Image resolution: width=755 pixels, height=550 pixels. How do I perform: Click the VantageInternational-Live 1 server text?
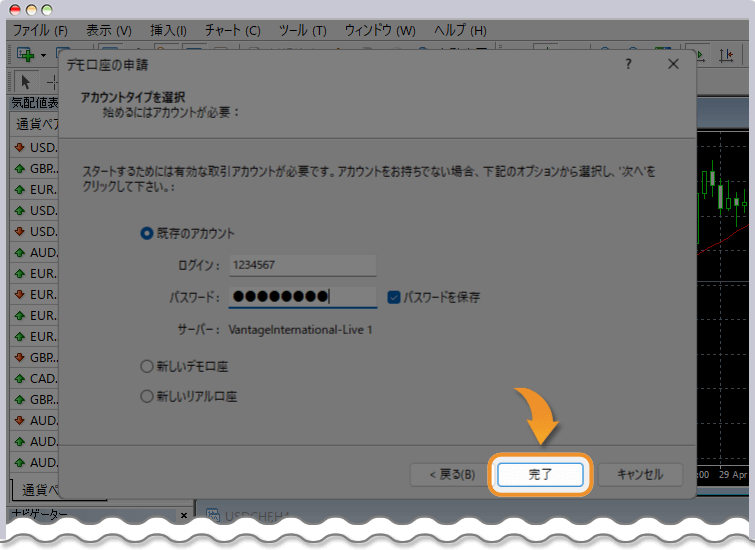300,330
